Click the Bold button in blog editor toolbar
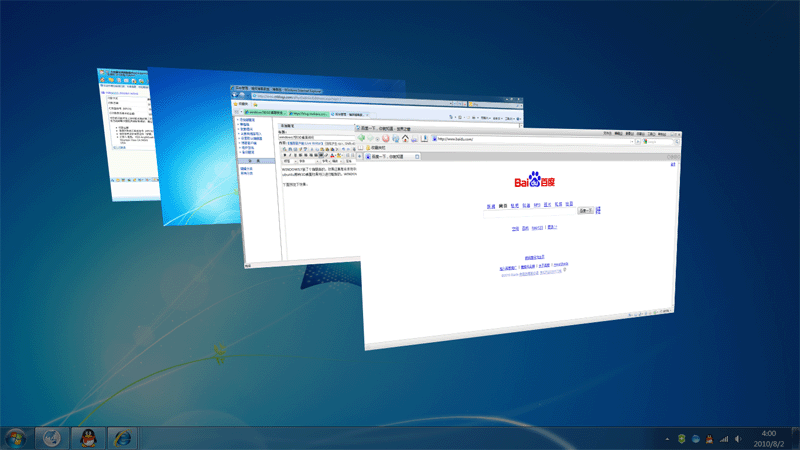 click(285, 155)
